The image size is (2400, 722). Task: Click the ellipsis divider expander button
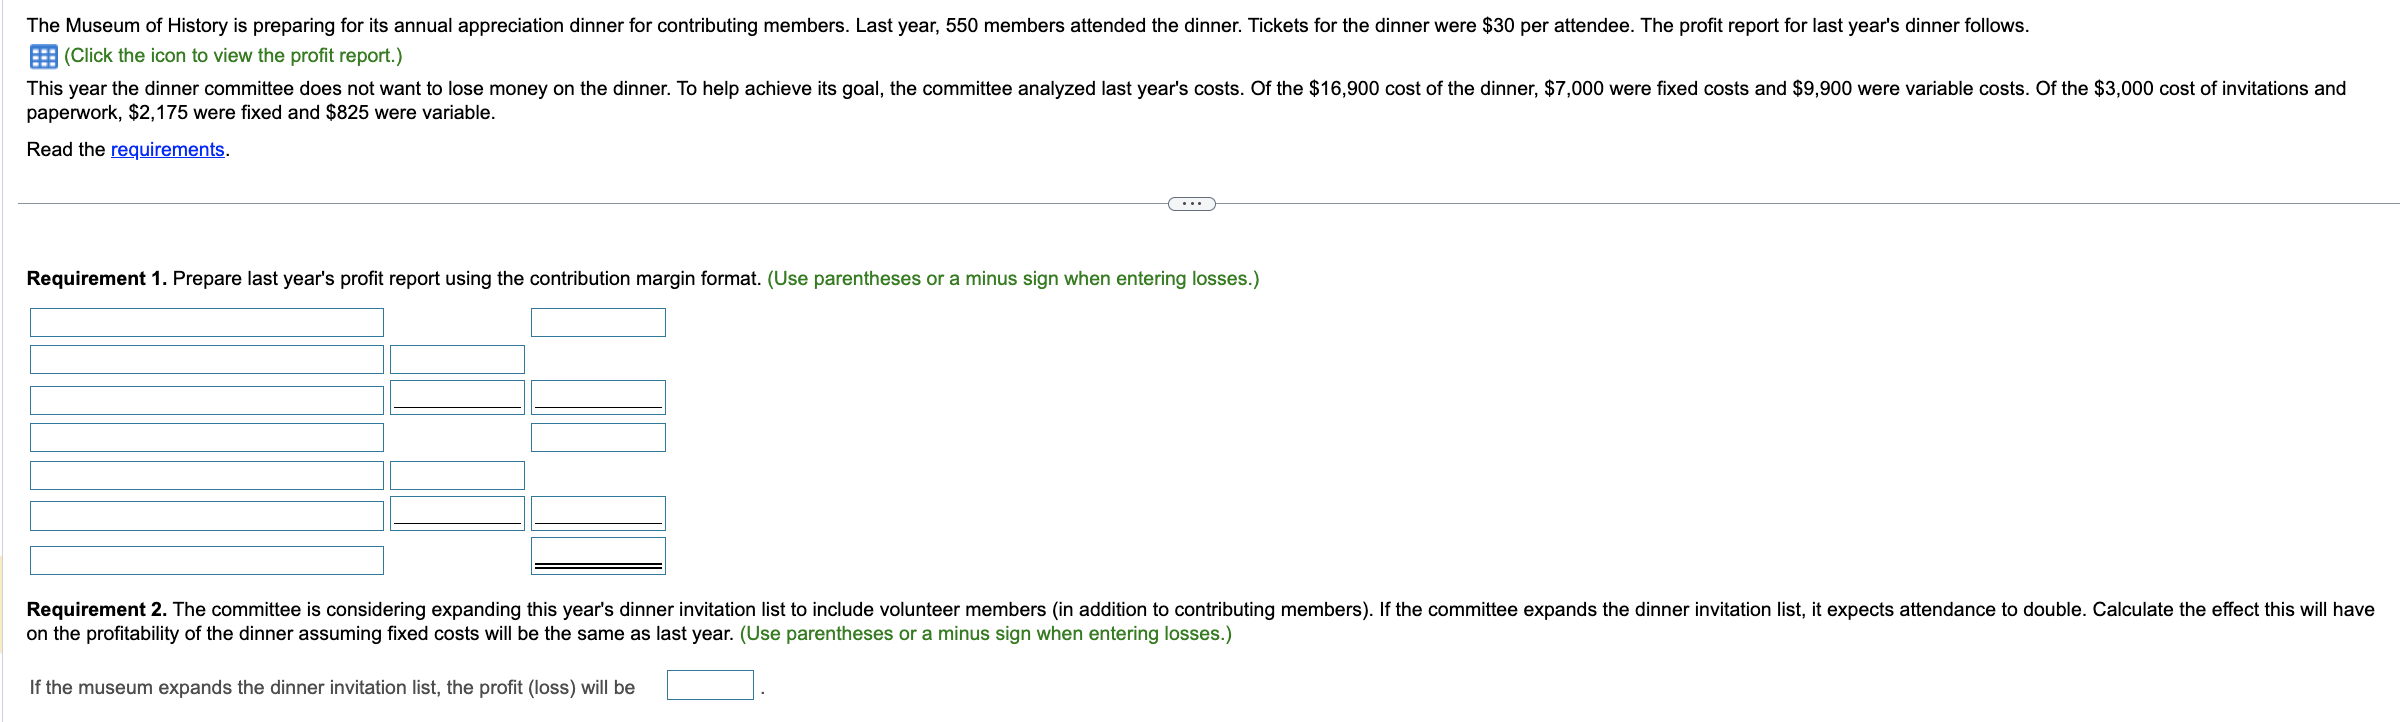click(x=1191, y=204)
